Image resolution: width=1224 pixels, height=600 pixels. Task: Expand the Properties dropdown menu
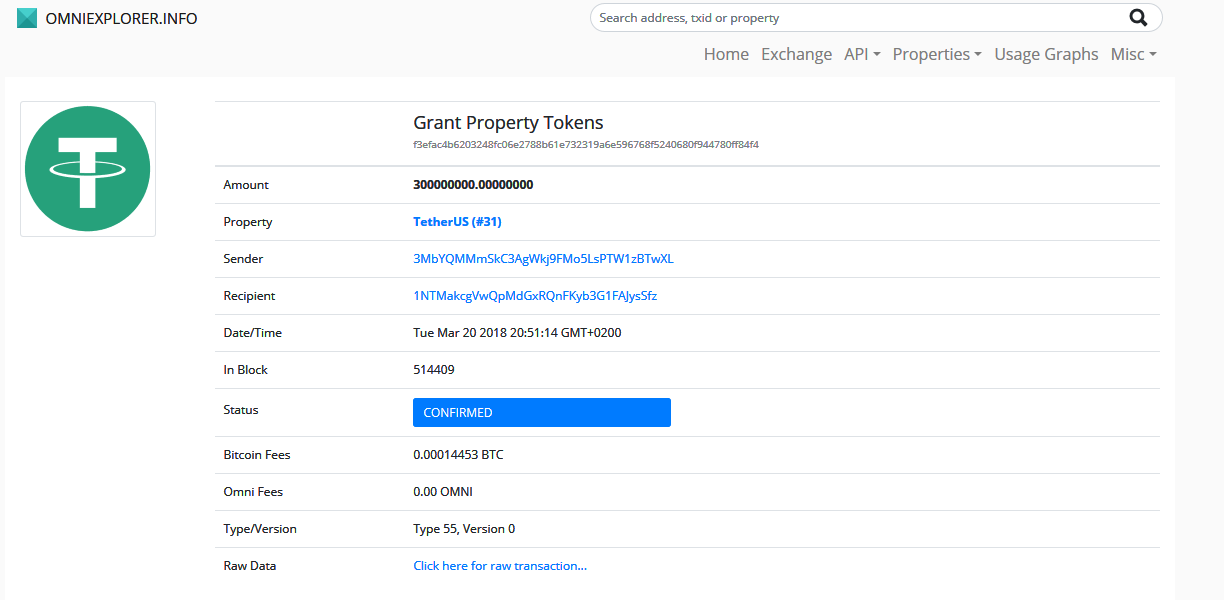coord(937,54)
